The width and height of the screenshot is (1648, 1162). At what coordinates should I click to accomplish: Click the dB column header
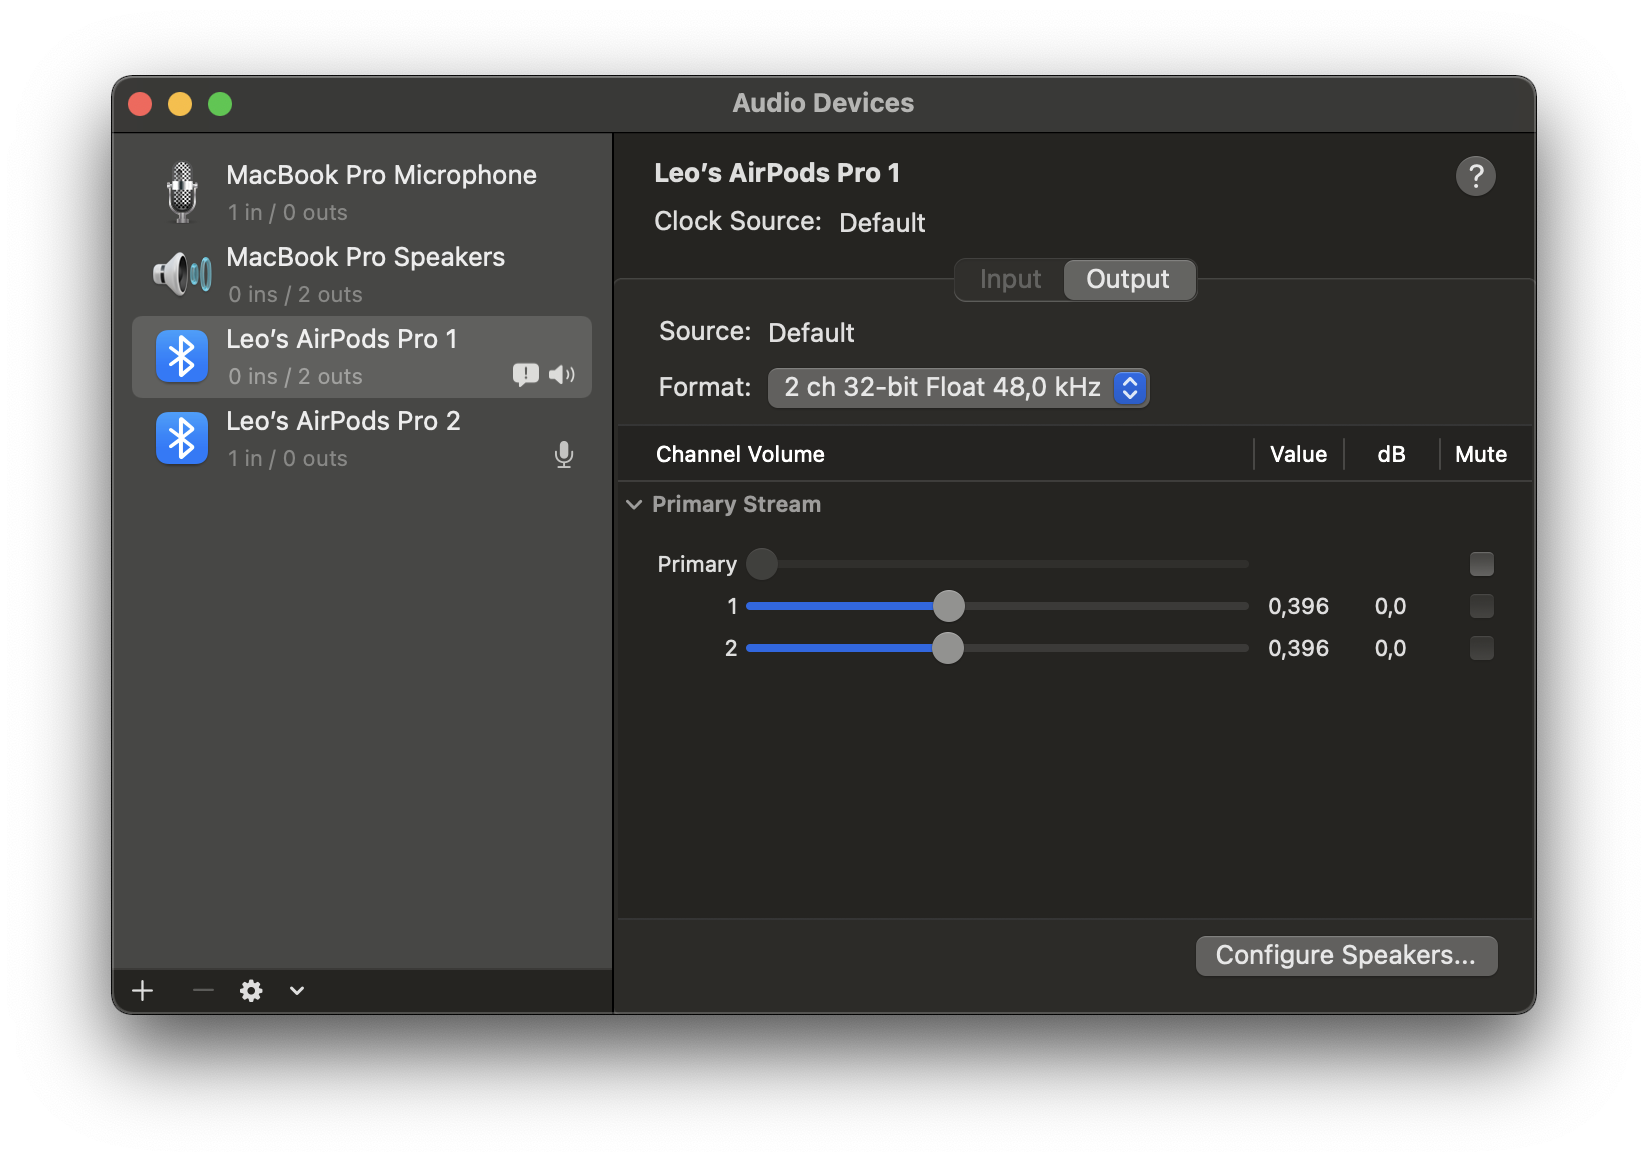tap(1391, 454)
